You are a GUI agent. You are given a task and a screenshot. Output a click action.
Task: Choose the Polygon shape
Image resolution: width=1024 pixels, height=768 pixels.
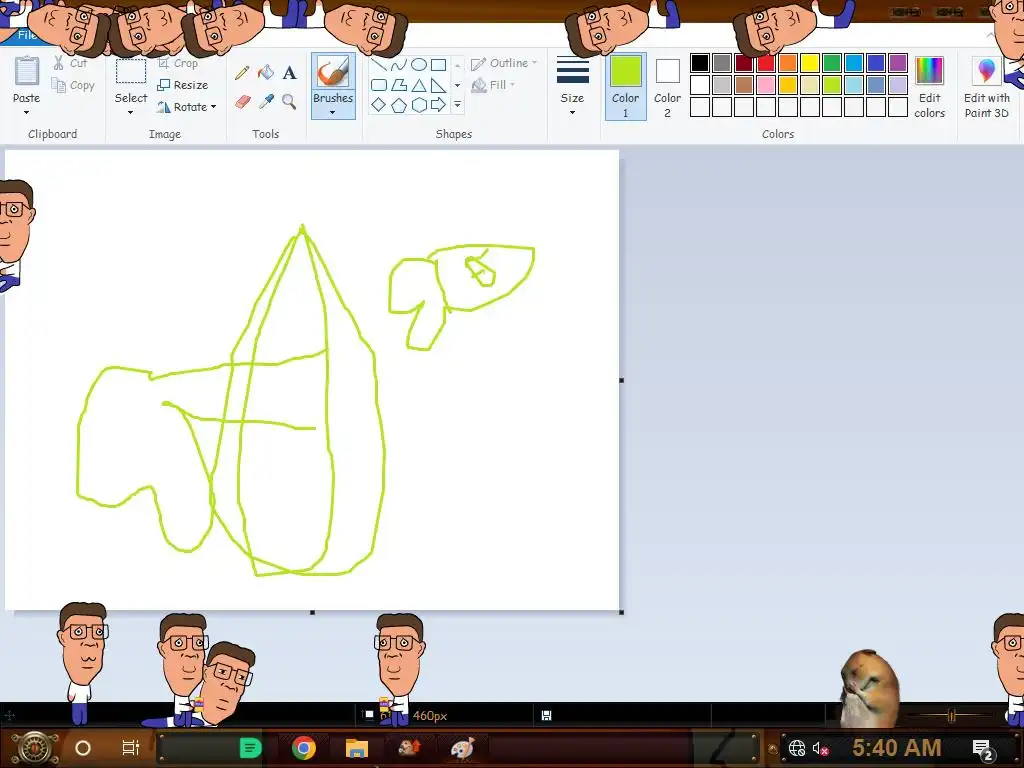[399, 85]
